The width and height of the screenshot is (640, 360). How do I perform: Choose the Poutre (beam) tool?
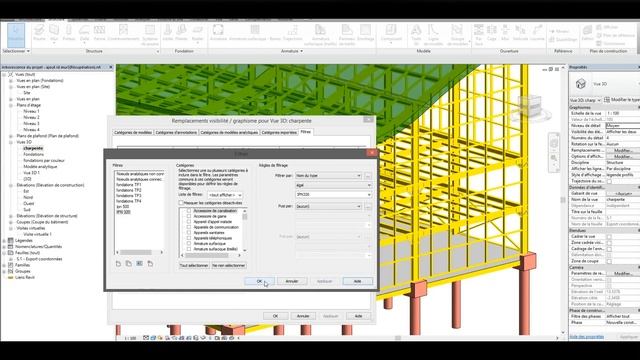coord(40,33)
